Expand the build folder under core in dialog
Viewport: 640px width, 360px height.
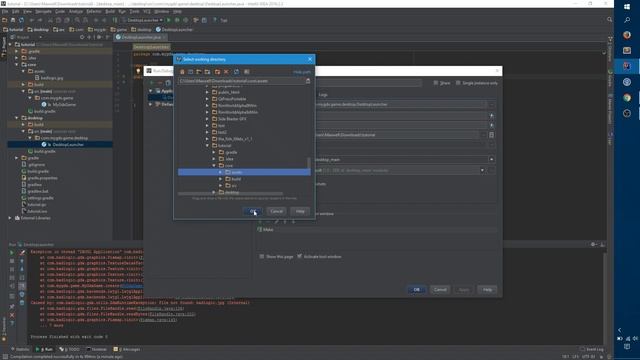(221, 179)
